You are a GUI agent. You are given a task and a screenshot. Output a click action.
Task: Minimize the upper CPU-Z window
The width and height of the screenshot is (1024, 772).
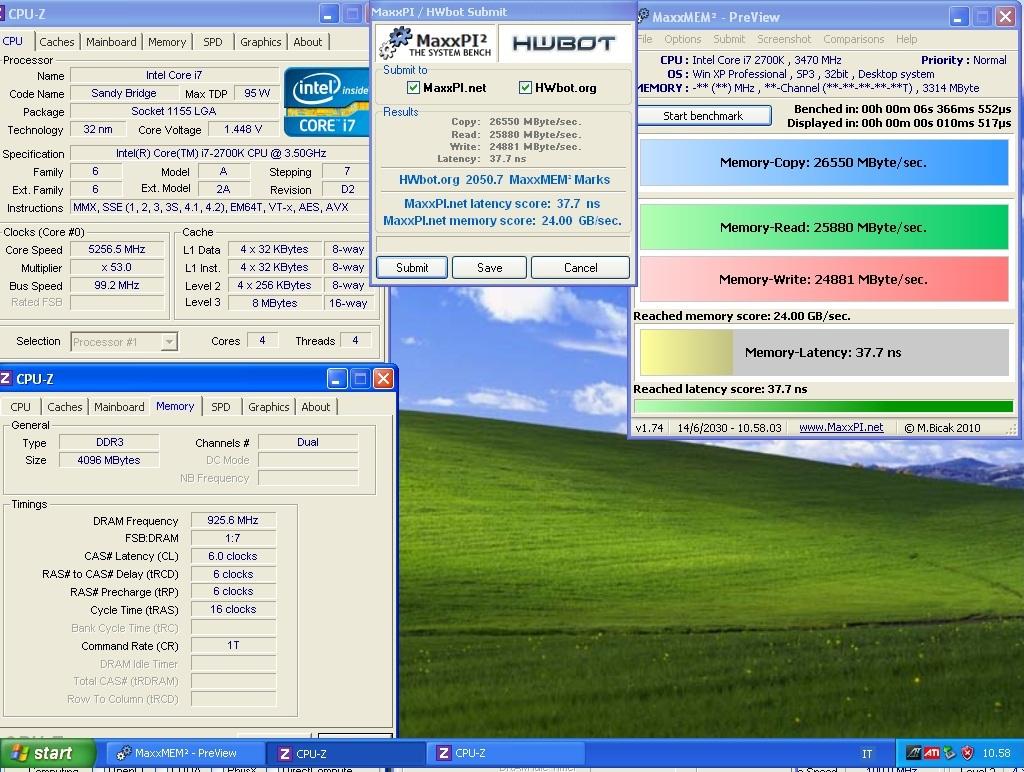pyautogui.click(x=328, y=14)
